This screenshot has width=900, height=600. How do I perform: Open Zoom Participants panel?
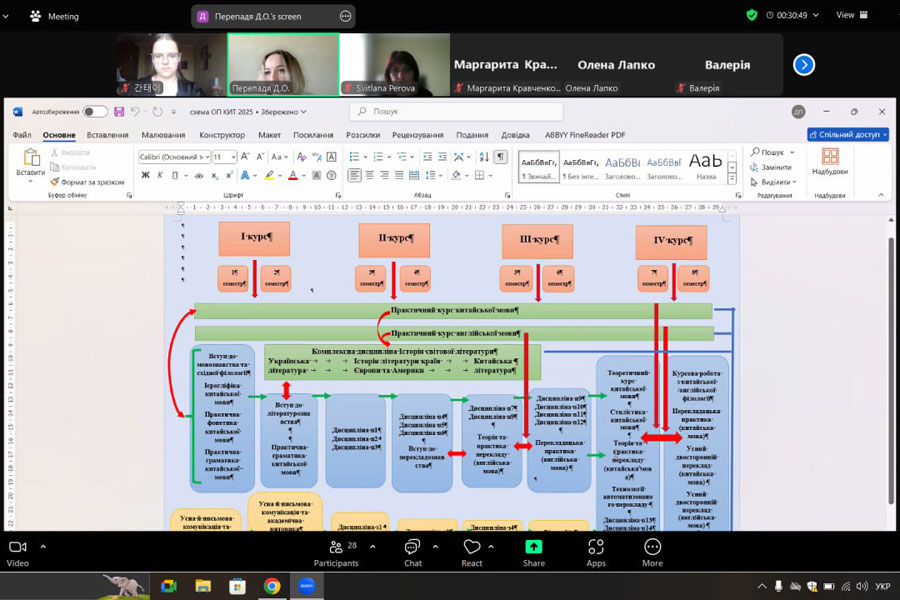pos(336,553)
